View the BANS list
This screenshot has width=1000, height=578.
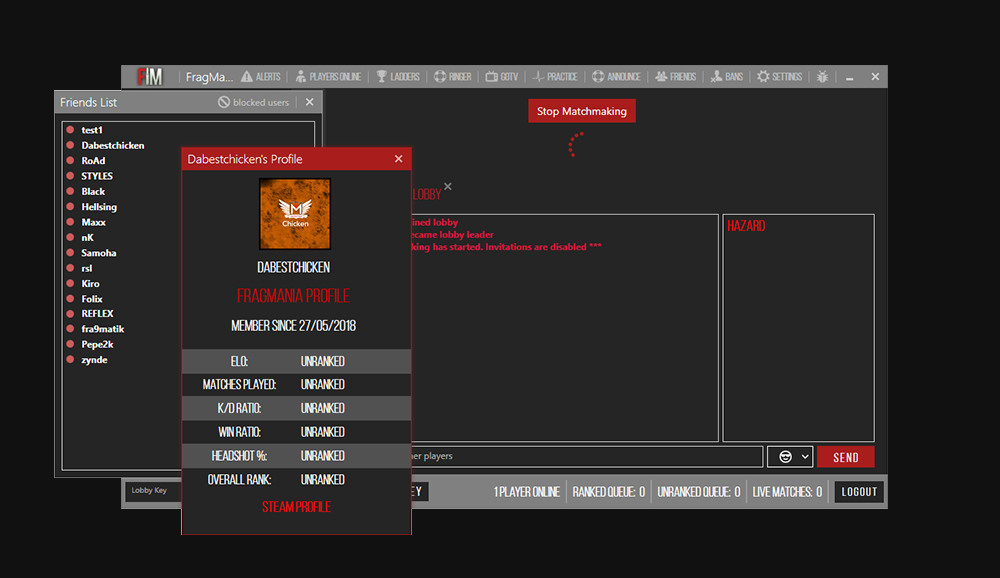click(725, 76)
